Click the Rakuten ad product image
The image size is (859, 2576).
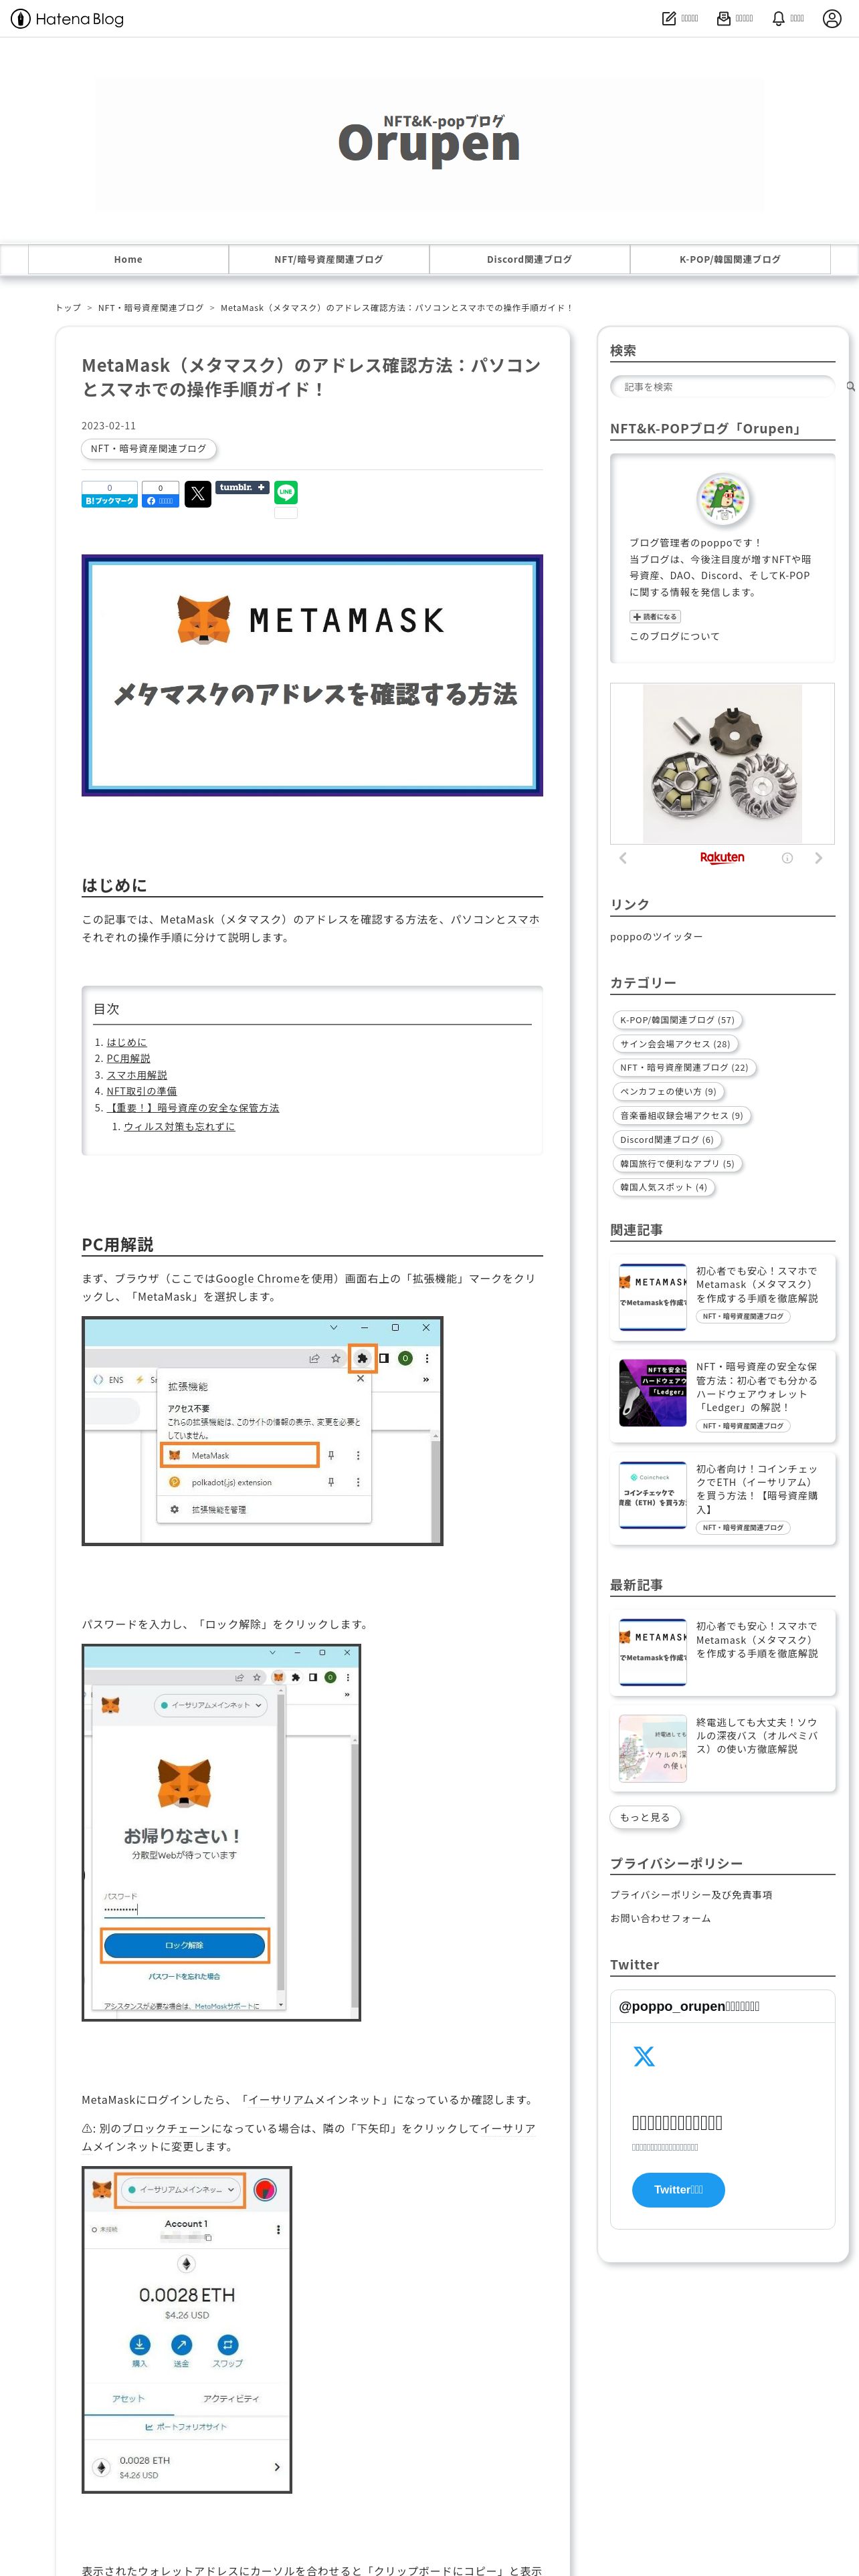(x=722, y=764)
